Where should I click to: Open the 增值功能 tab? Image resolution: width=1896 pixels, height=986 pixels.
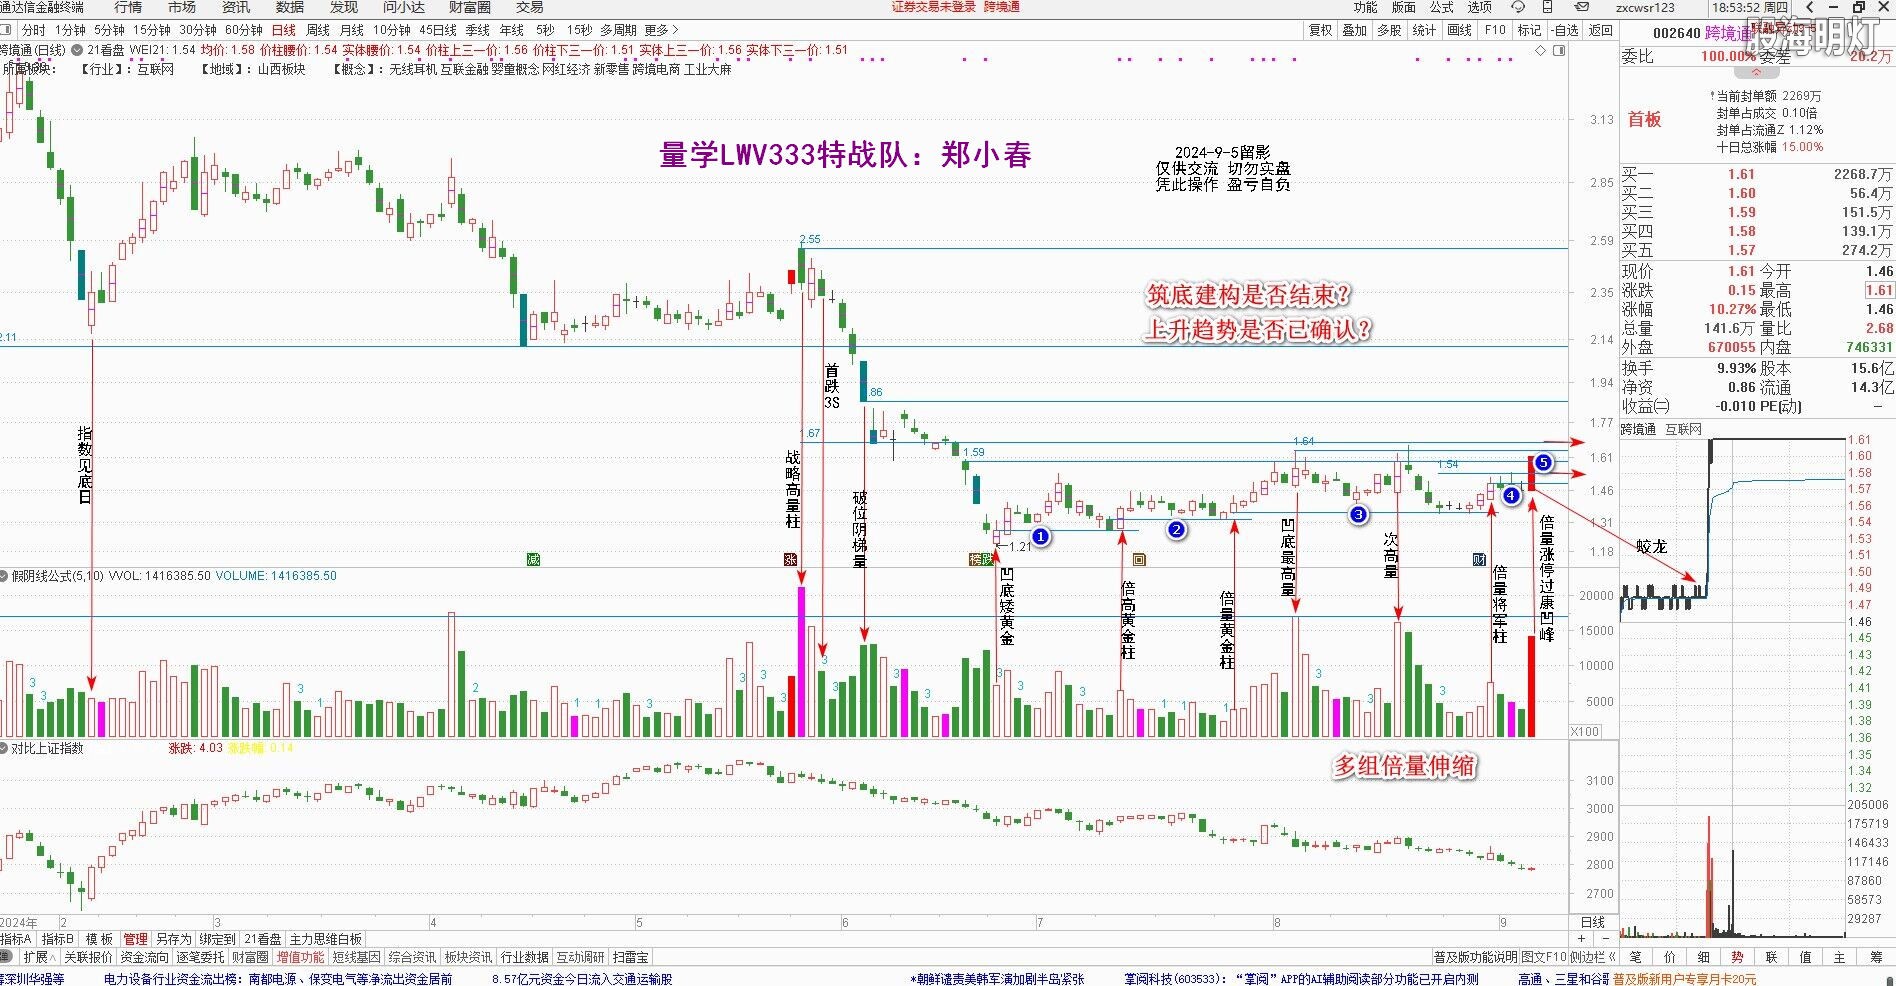pyautogui.click(x=301, y=957)
